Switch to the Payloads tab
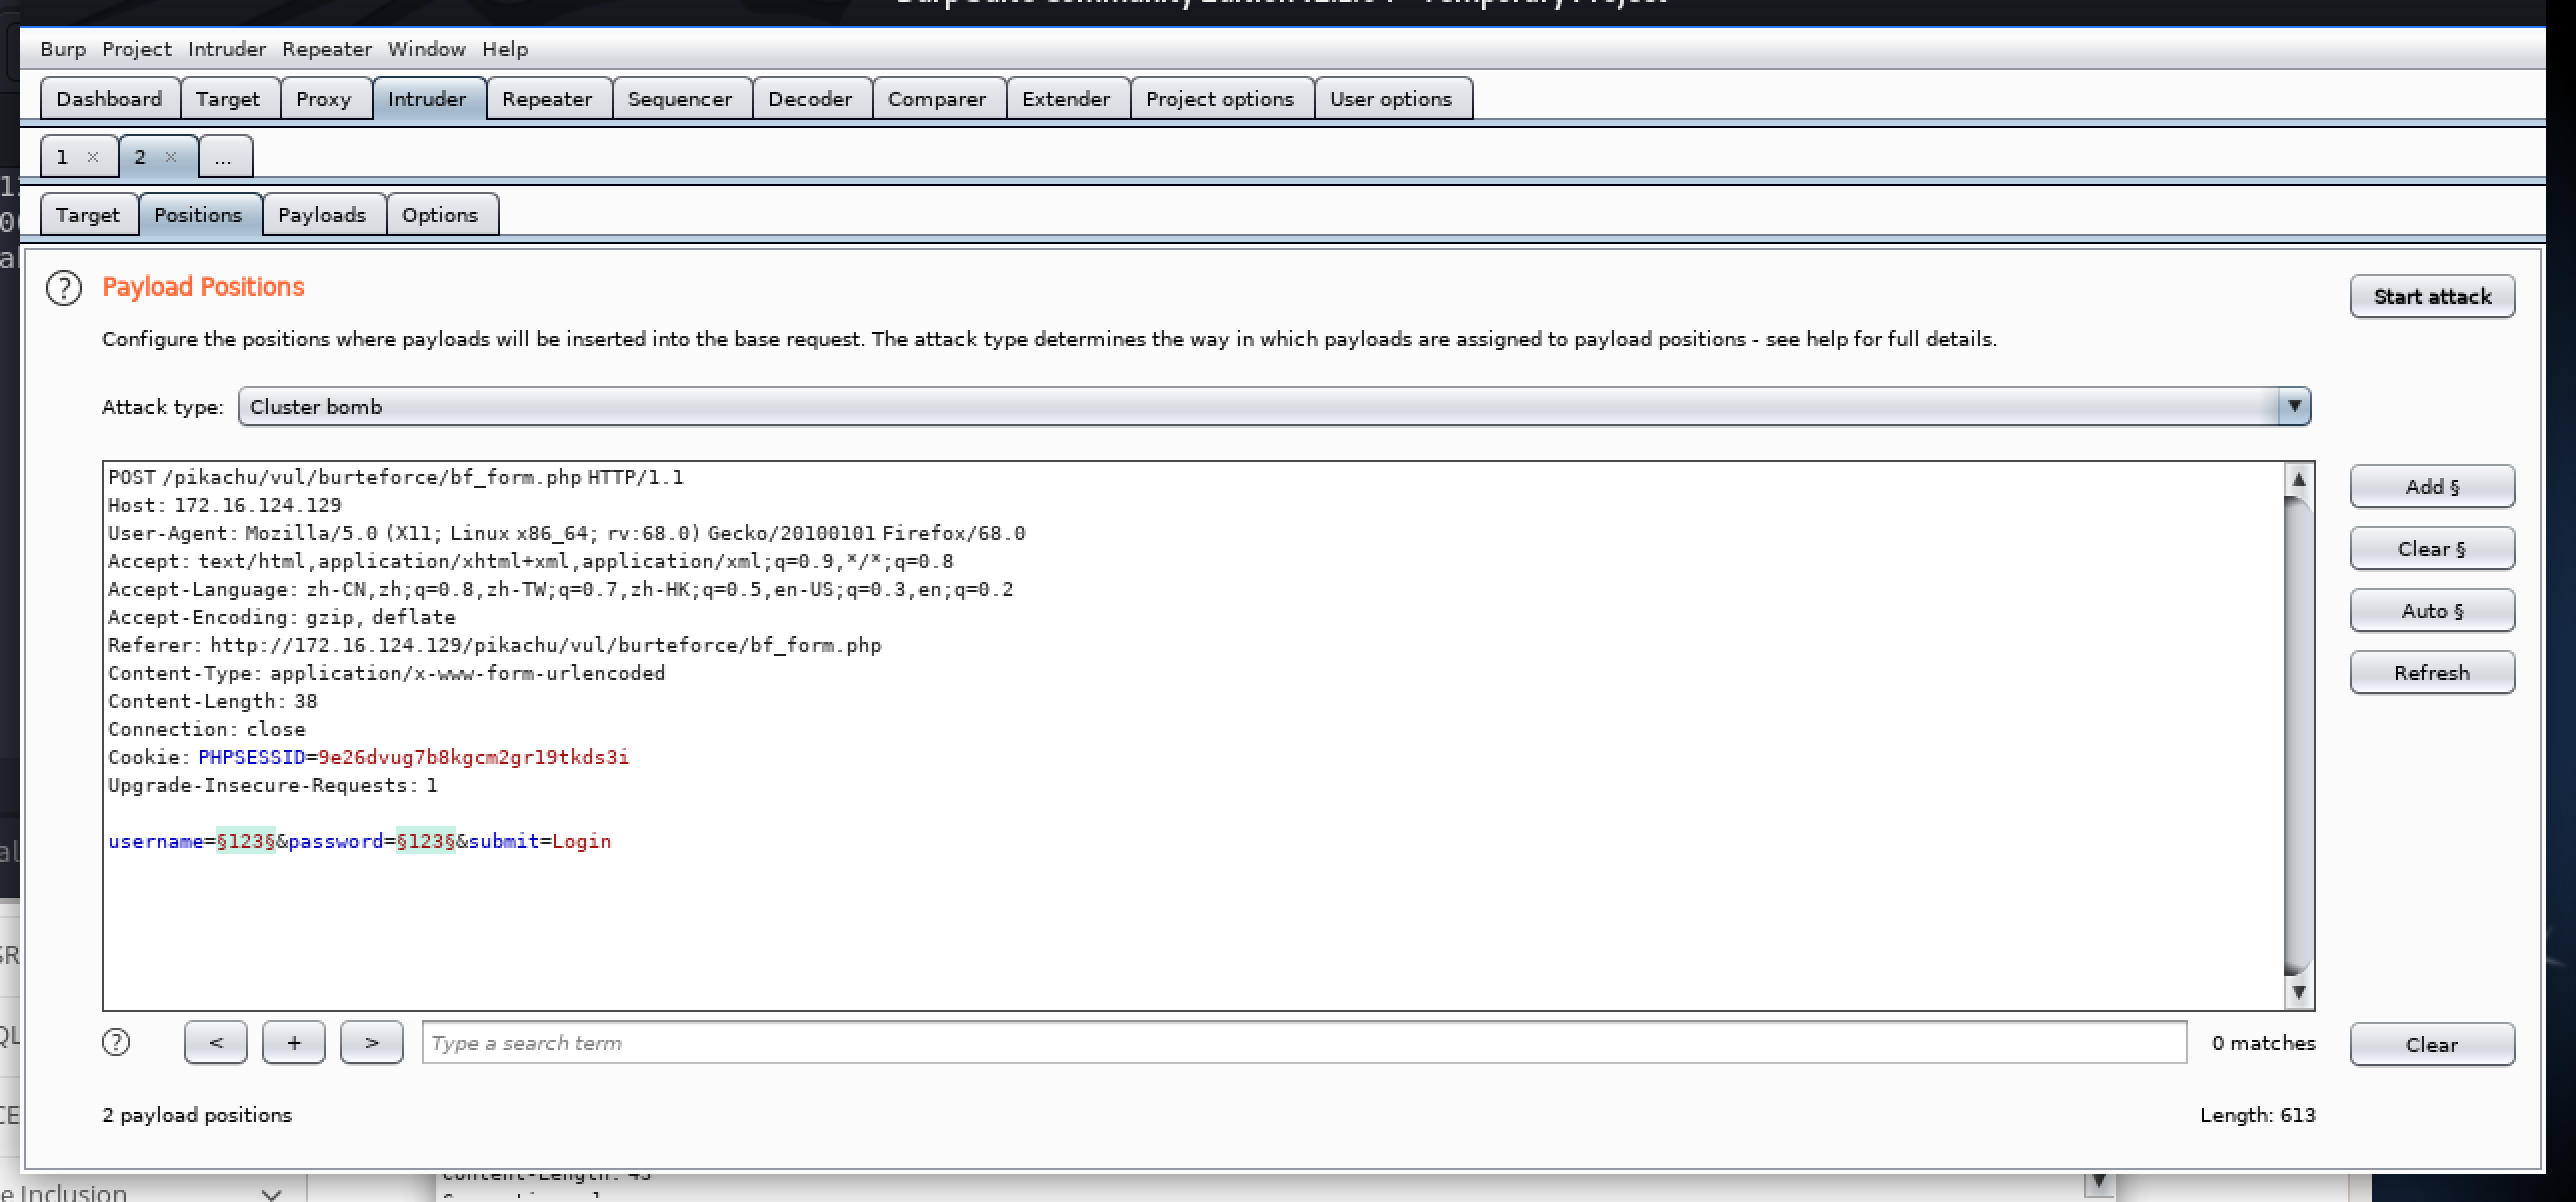Image resolution: width=2576 pixels, height=1202 pixels. [x=322, y=215]
